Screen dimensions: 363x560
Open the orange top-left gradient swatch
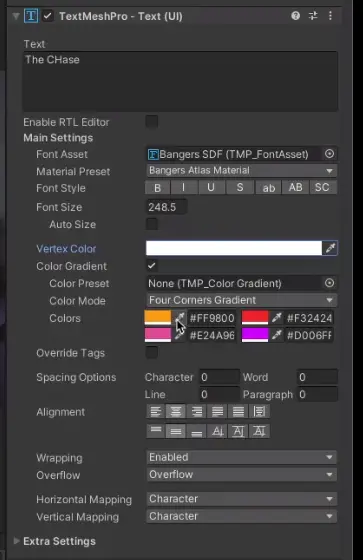(x=158, y=318)
